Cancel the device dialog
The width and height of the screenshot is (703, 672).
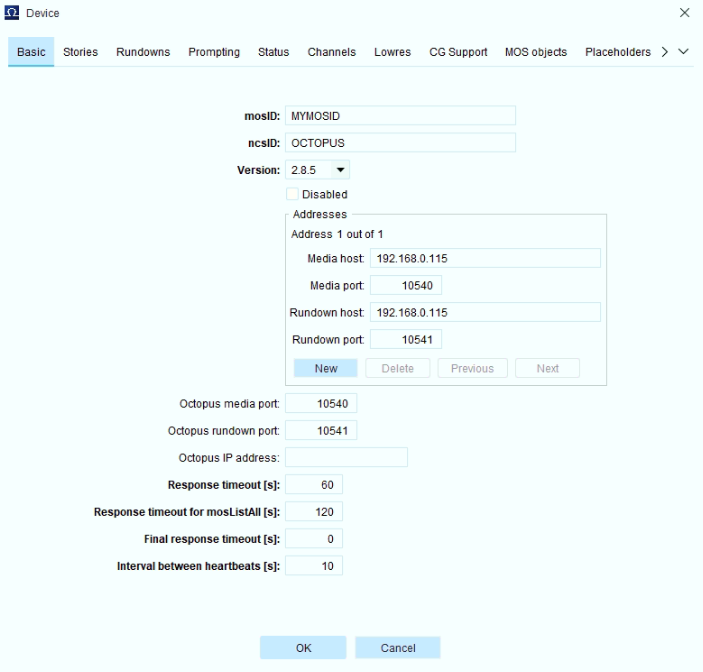tap(398, 648)
